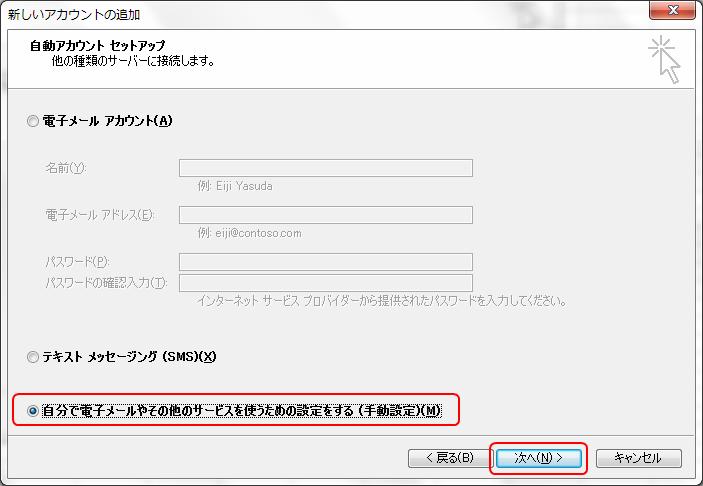The image size is (703, 486).
Task: Click the 例: Eiji Yasuda hint text
Action: [235, 186]
